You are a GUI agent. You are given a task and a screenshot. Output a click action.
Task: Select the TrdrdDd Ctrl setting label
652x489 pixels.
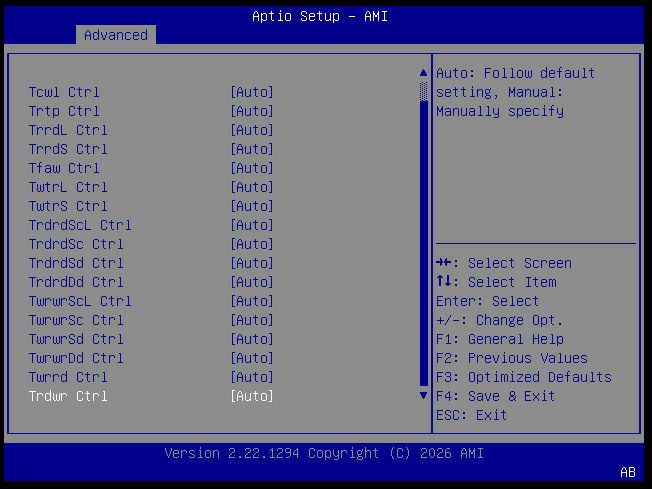tap(76, 282)
